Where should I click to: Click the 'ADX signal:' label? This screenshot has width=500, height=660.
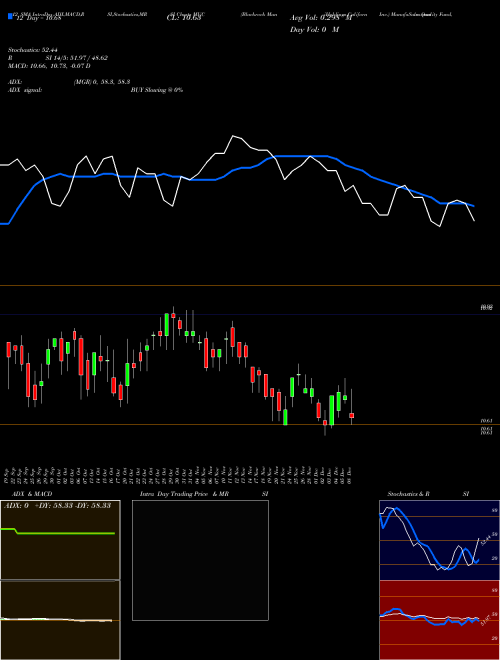pos(25,90)
